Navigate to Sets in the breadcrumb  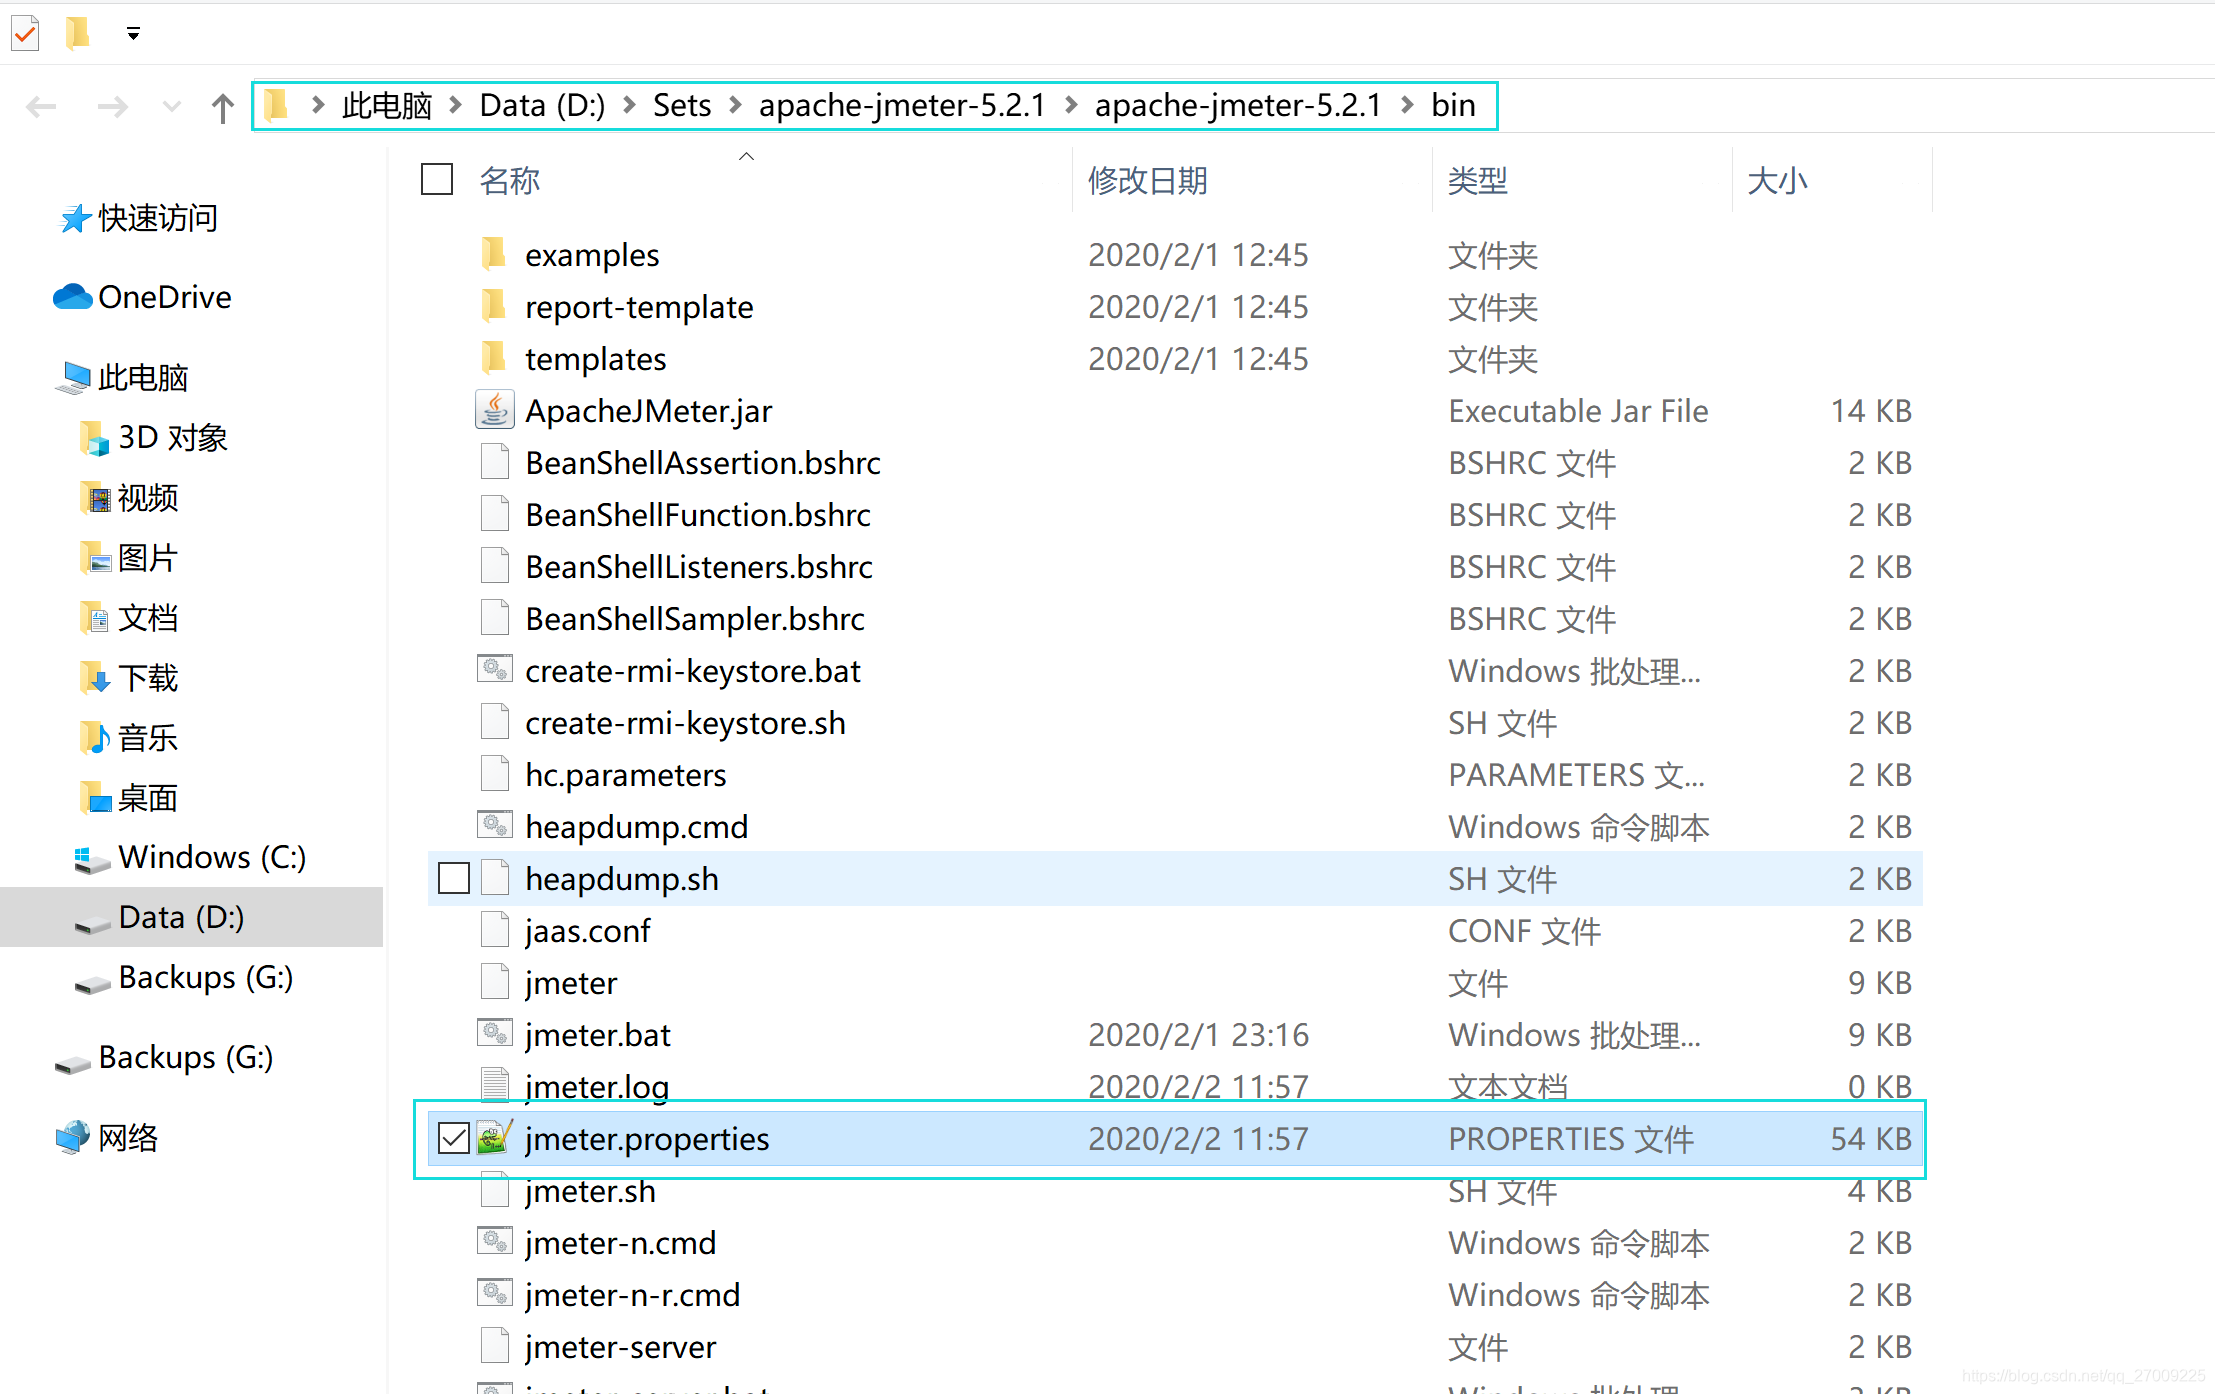pyautogui.click(x=682, y=105)
